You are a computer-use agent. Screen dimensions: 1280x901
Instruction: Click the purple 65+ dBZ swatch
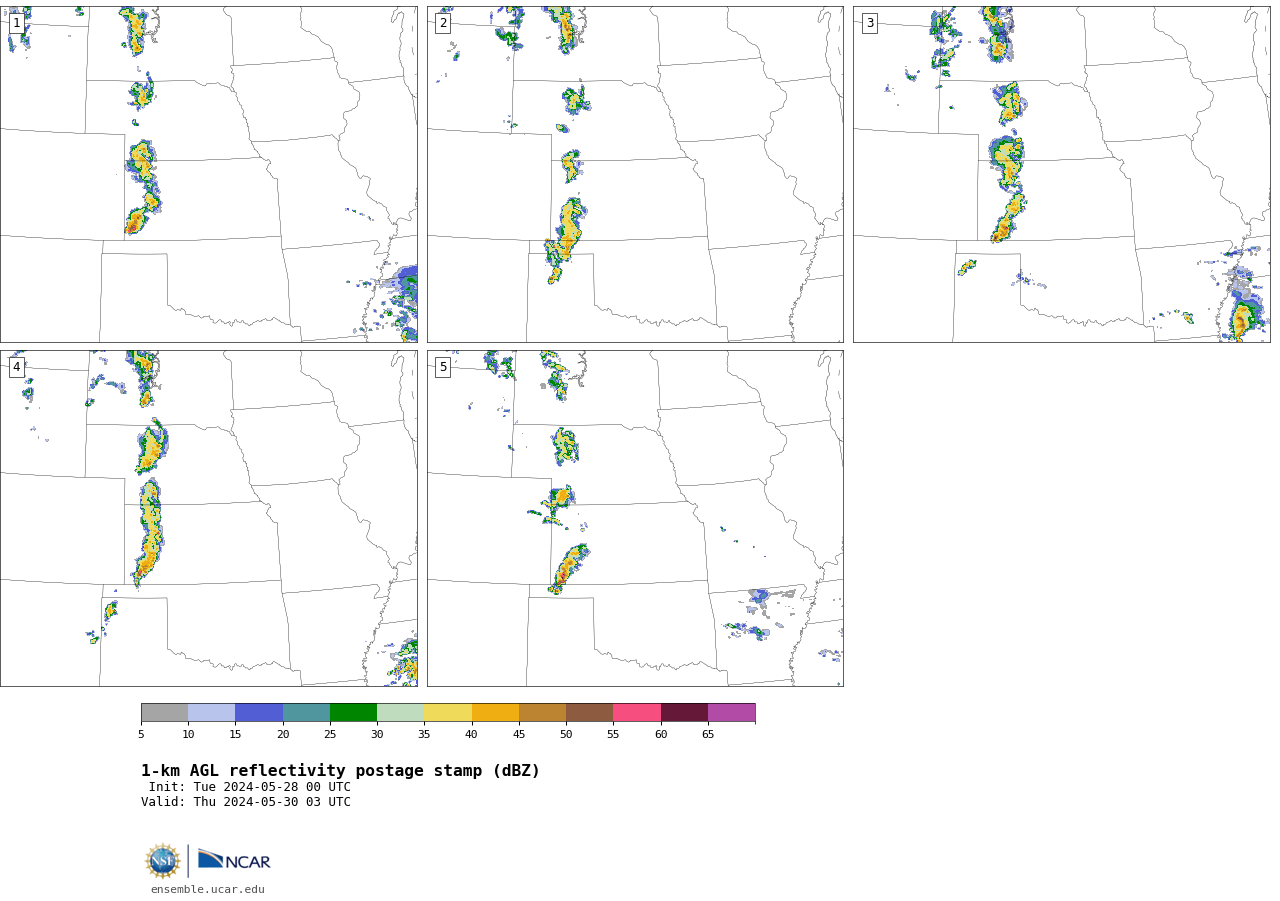click(732, 713)
